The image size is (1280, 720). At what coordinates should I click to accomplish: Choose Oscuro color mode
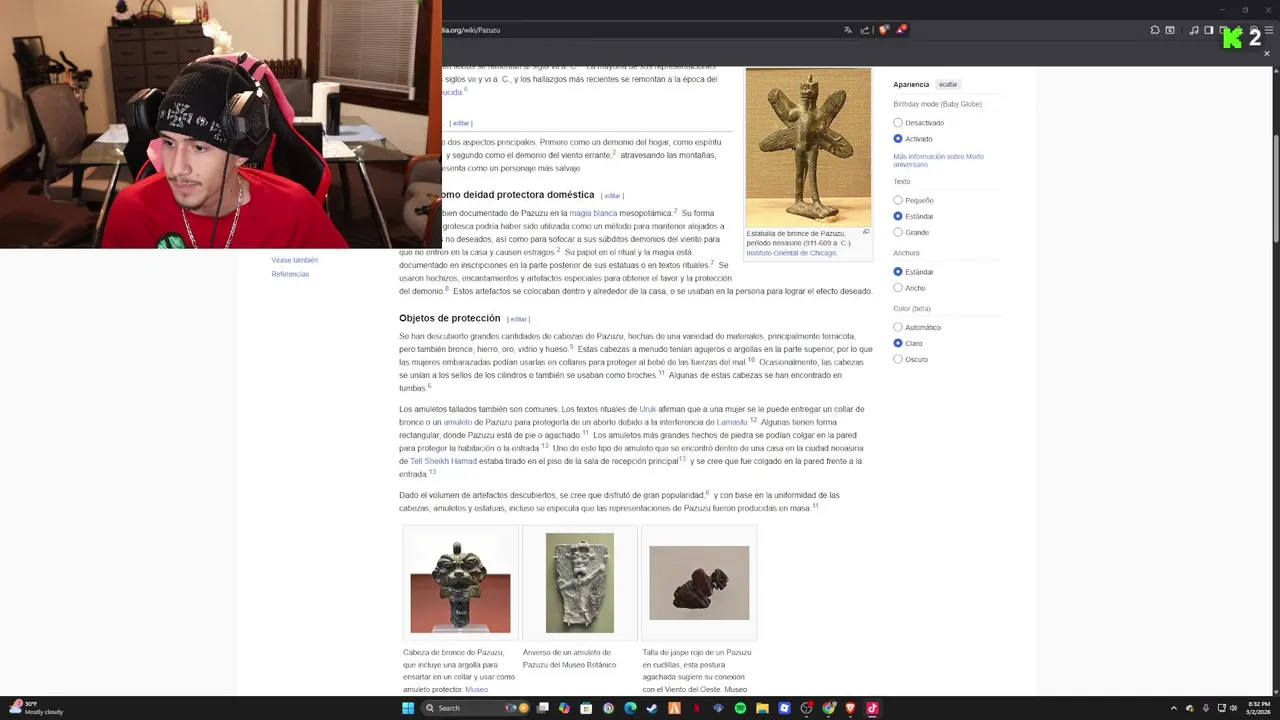[x=898, y=359]
